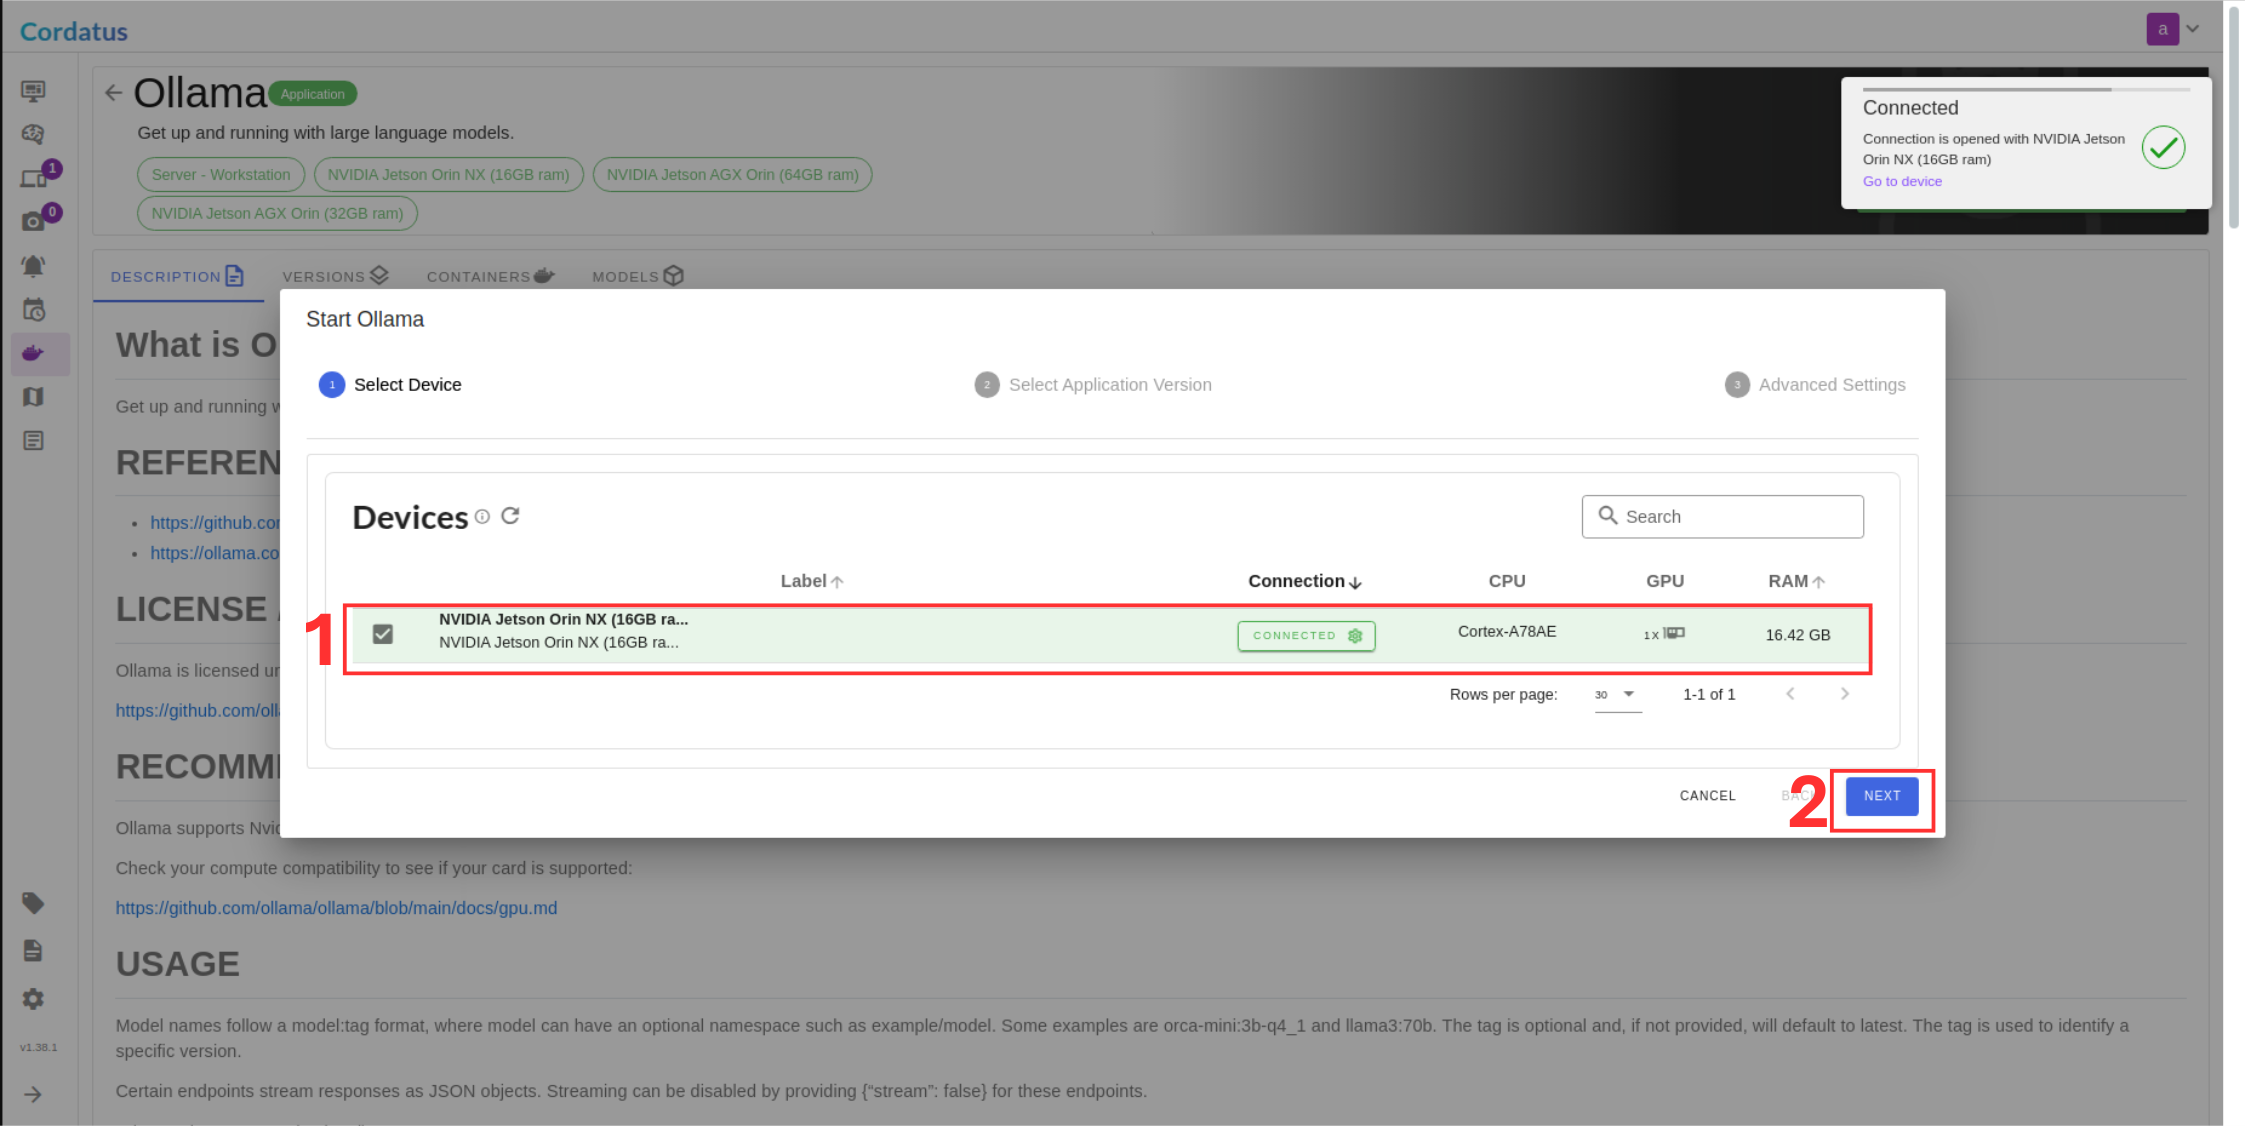2245x1126 pixels.
Task: Go to next page of devices
Action: tap(1844, 694)
